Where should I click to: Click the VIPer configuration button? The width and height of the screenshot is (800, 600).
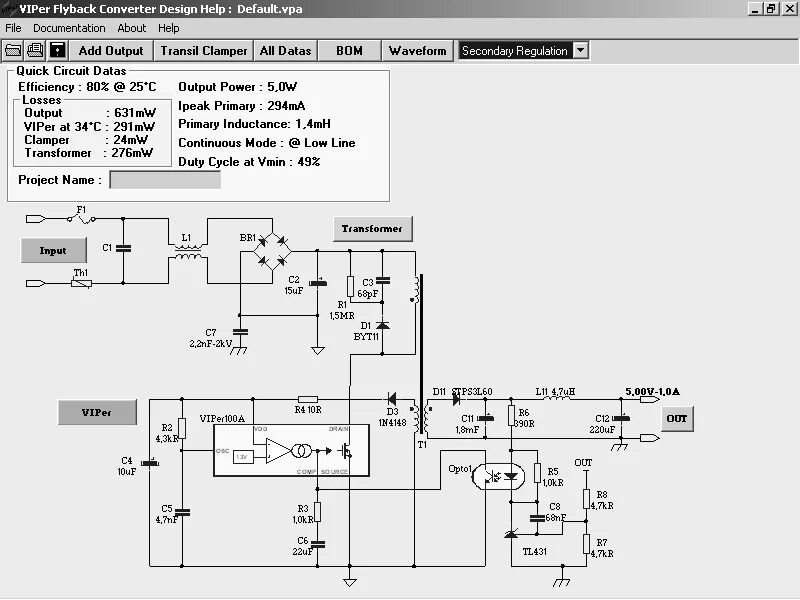(x=97, y=412)
